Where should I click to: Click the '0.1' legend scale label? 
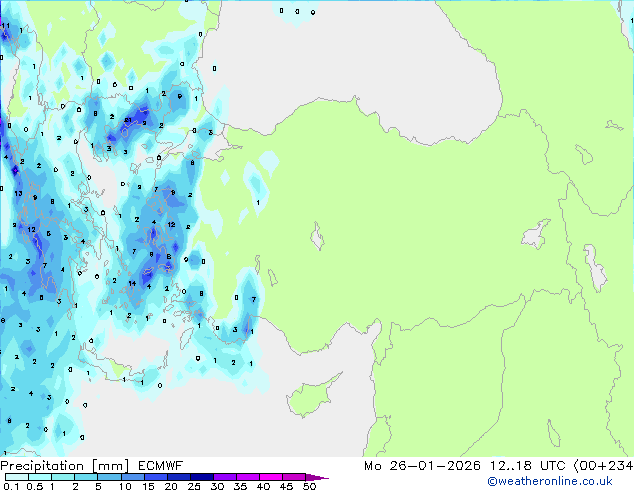[x=11, y=486]
